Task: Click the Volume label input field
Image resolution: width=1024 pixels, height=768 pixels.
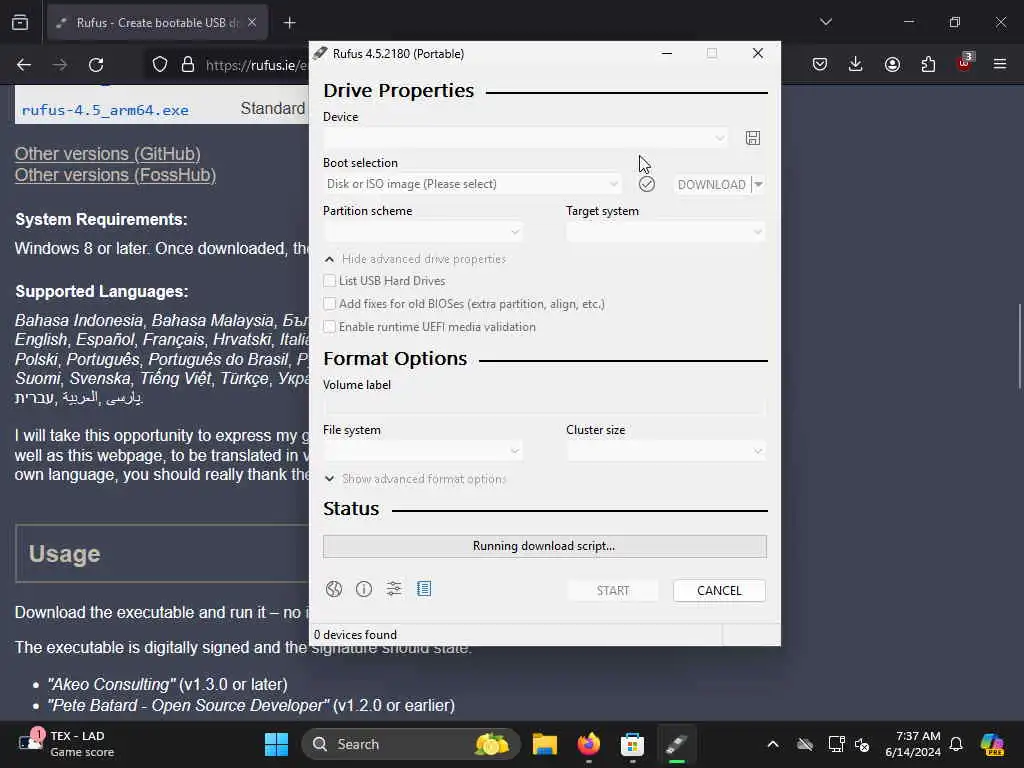Action: click(x=544, y=406)
